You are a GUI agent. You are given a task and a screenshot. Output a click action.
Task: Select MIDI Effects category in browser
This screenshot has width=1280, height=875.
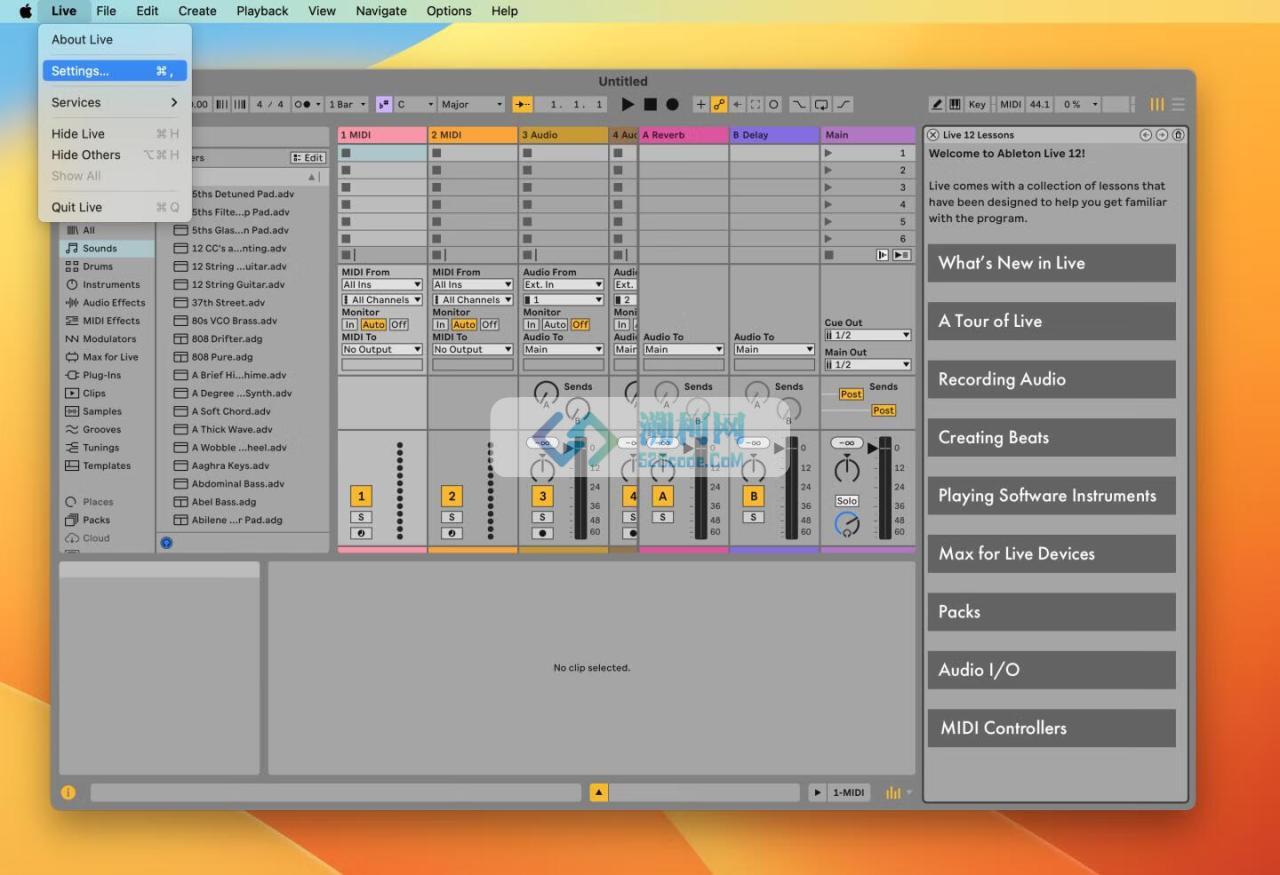pyautogui.click(x=111, y=321)
